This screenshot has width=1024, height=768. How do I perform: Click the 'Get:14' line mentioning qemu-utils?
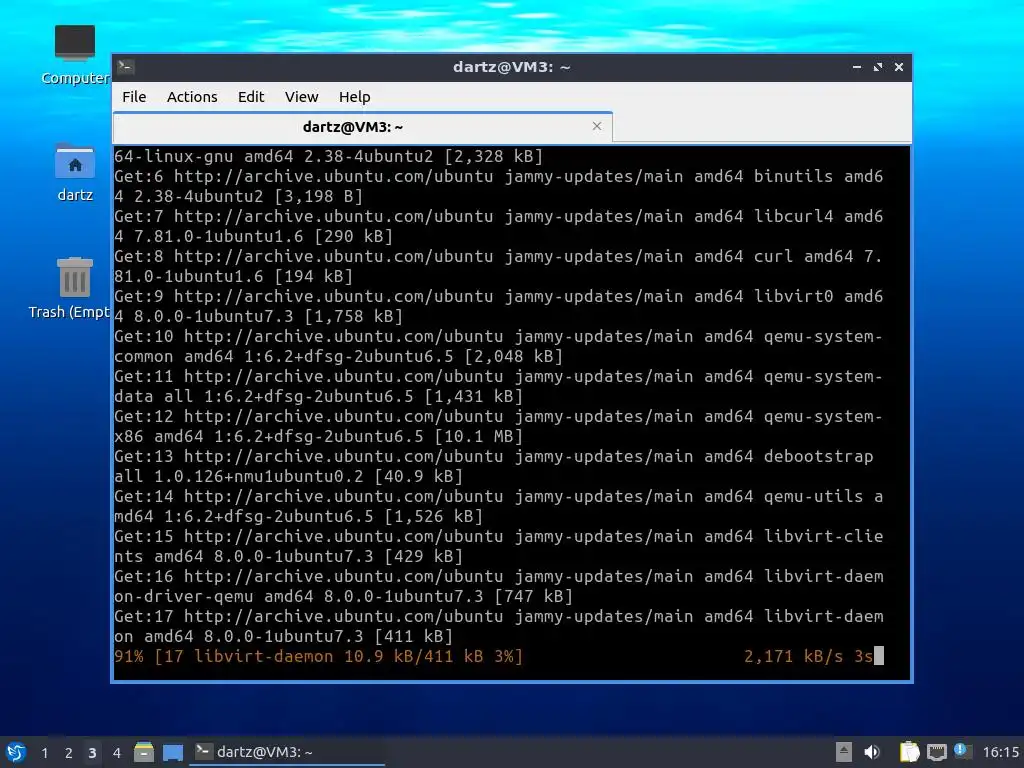[x=498, y=506]
